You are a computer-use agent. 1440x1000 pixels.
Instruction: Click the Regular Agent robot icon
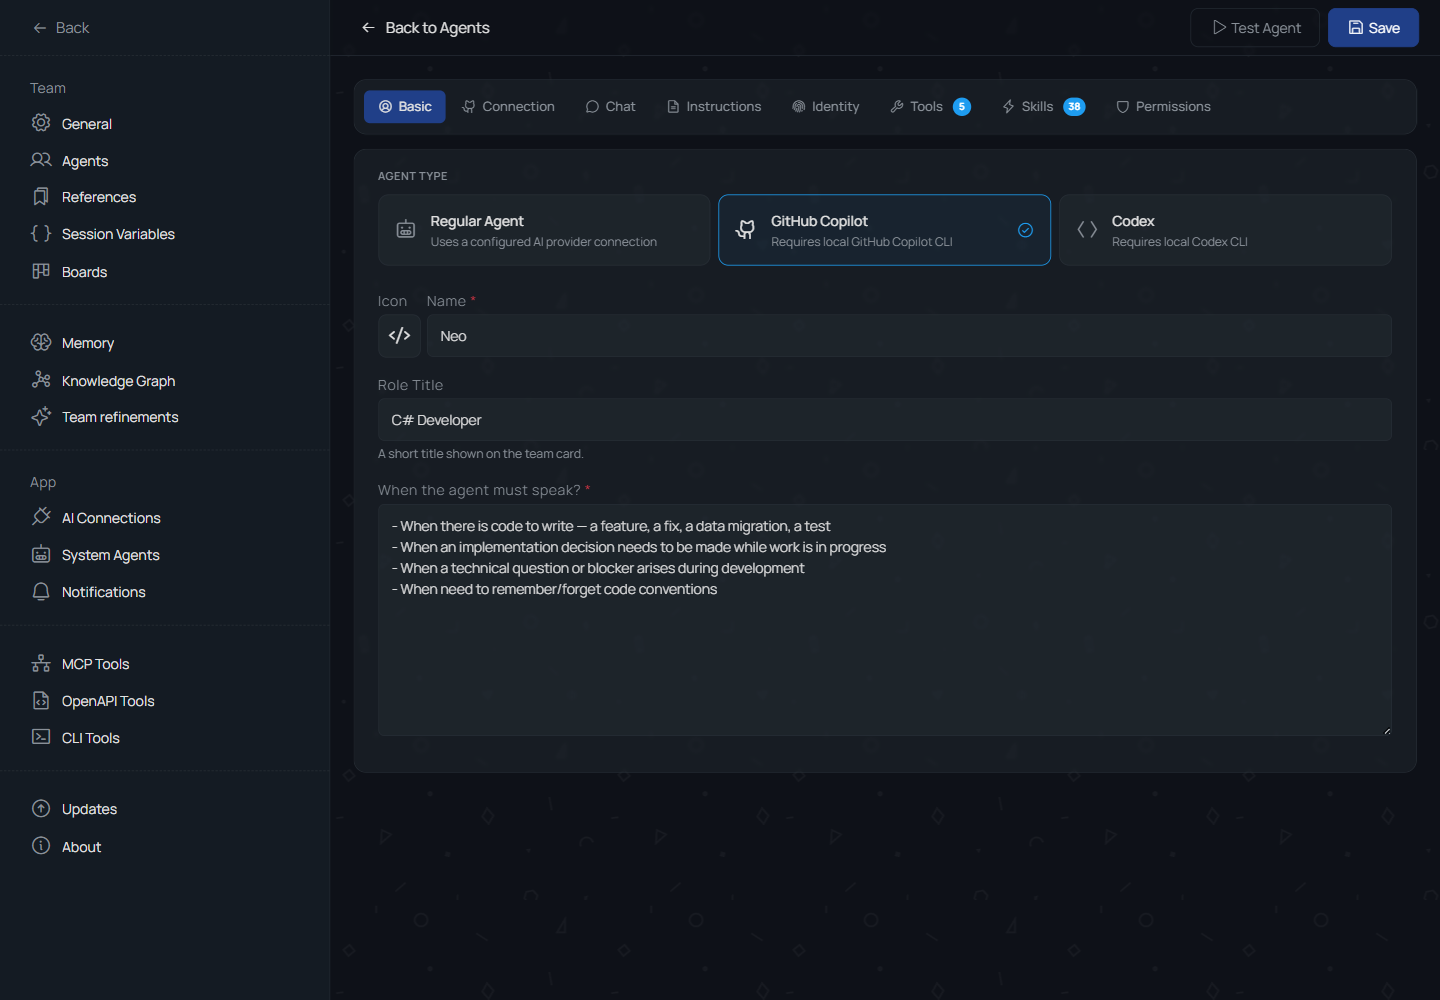tap(406, 230)
